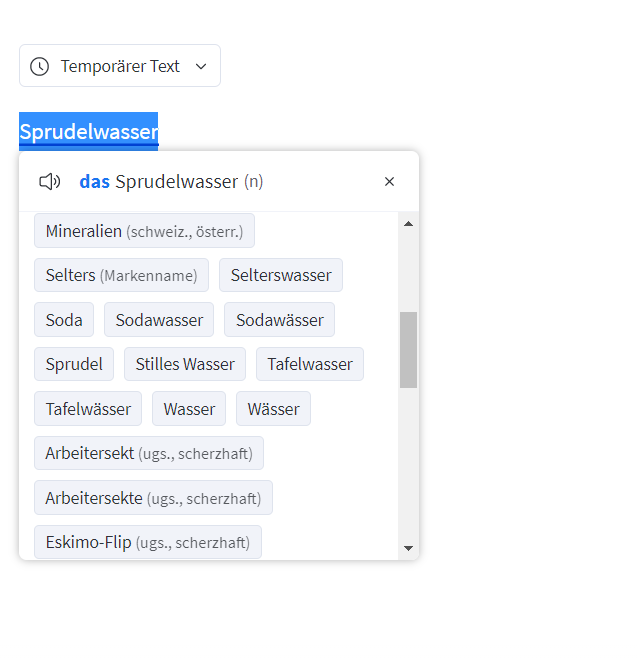The height and width of the screenshot is (658, 638).
Task: Choose the Soda synonym chip
Action: click(x=64, y=320)
